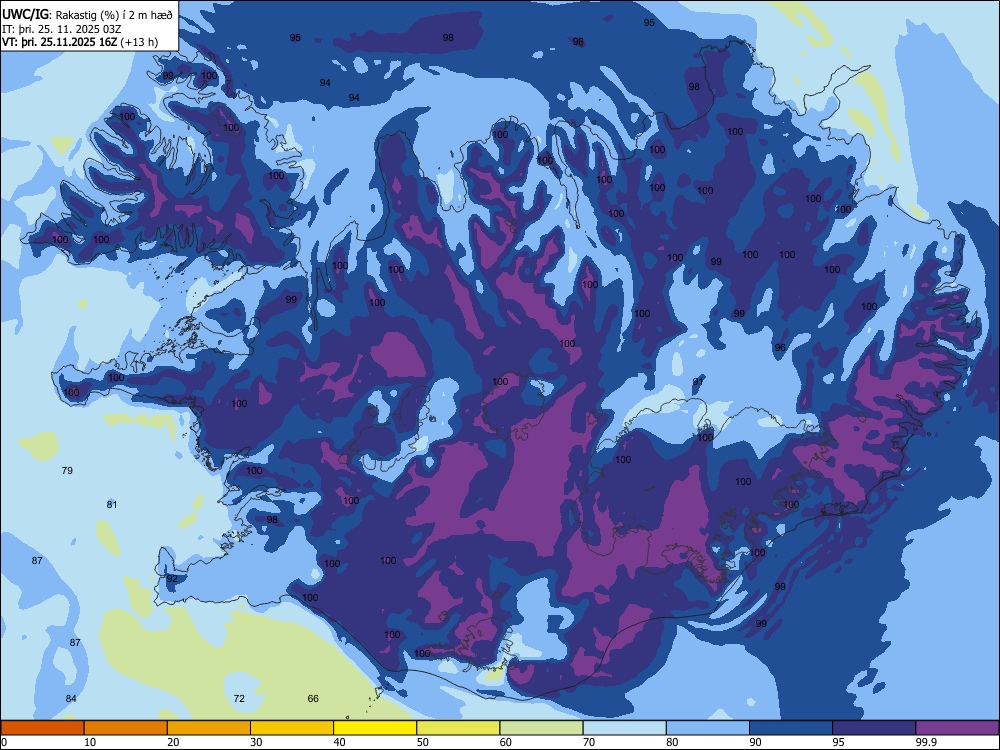This screenshot has width=1000, height=750.
Task: Click the 0–10 dark orange legend swatch
Action: [42, 728]
